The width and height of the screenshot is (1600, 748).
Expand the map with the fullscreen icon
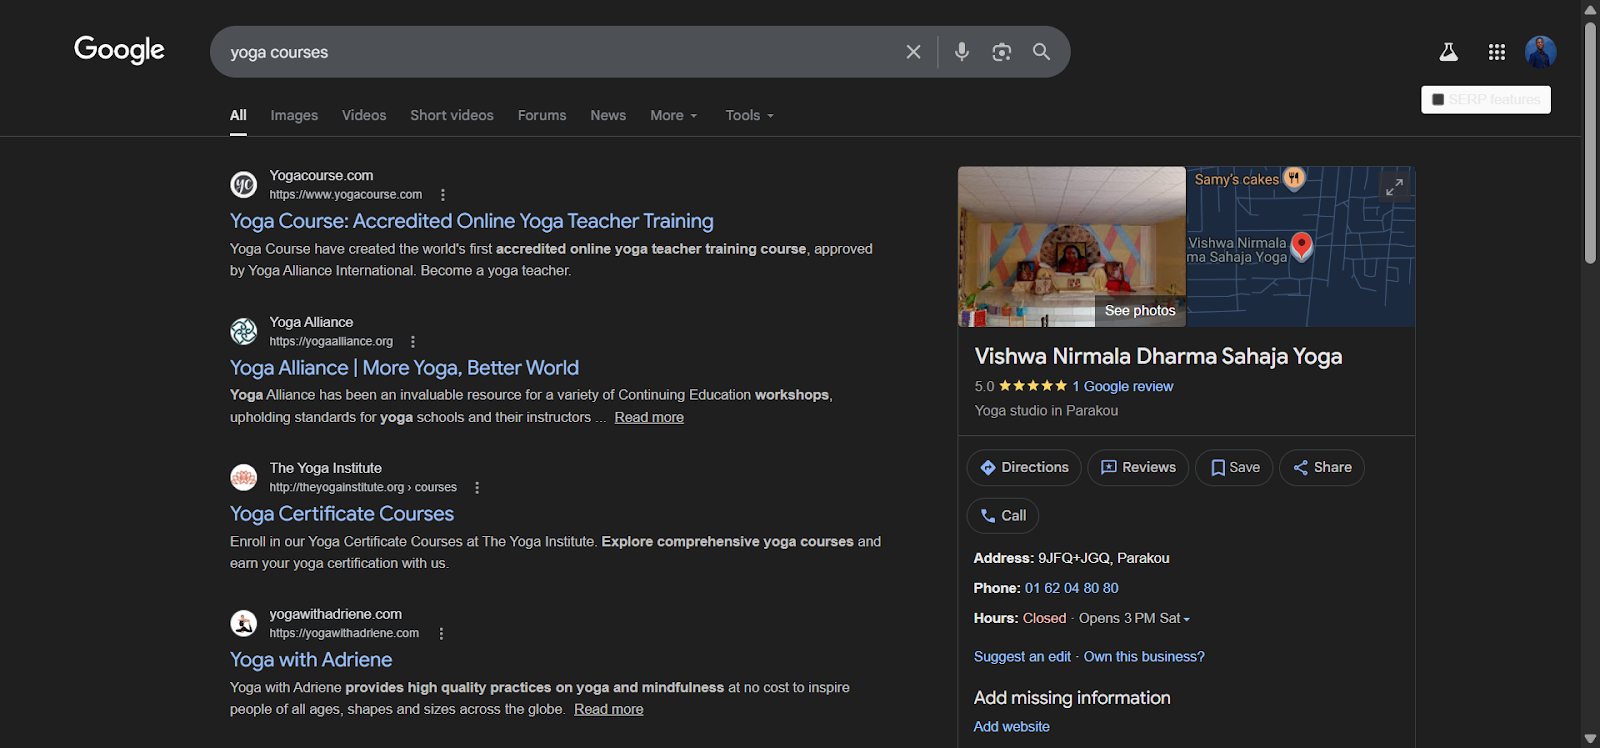point(1393,187)
